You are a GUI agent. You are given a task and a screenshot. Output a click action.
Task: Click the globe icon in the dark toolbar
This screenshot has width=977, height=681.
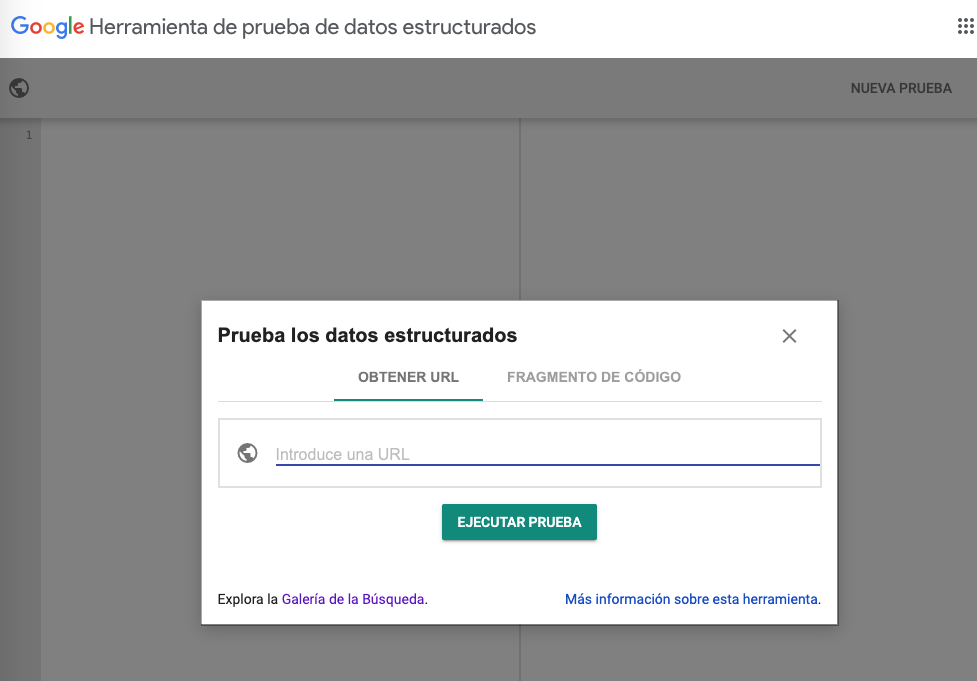pyautogui.click(x=18, y=88)
